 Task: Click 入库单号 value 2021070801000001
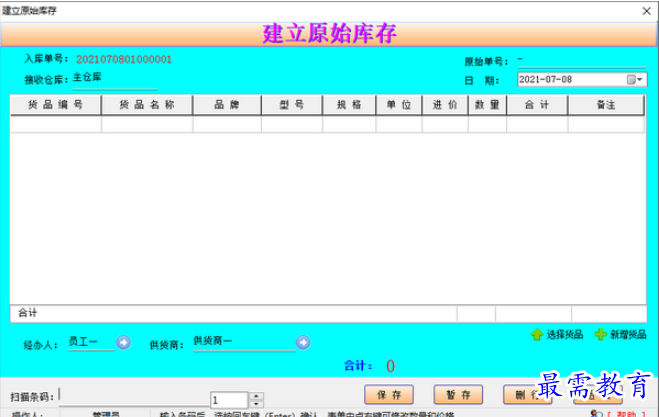[x=124, y=59]
